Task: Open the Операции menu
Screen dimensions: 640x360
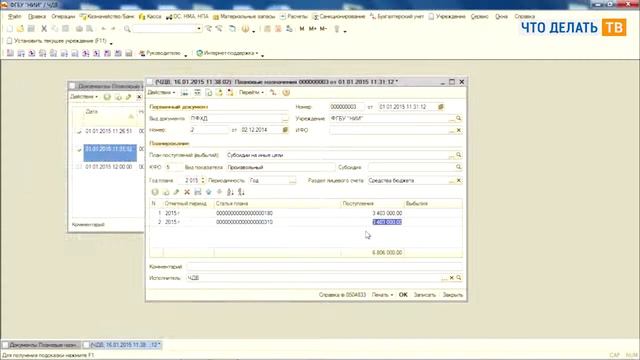Action: pyautogui.click(x=63, y=16)
